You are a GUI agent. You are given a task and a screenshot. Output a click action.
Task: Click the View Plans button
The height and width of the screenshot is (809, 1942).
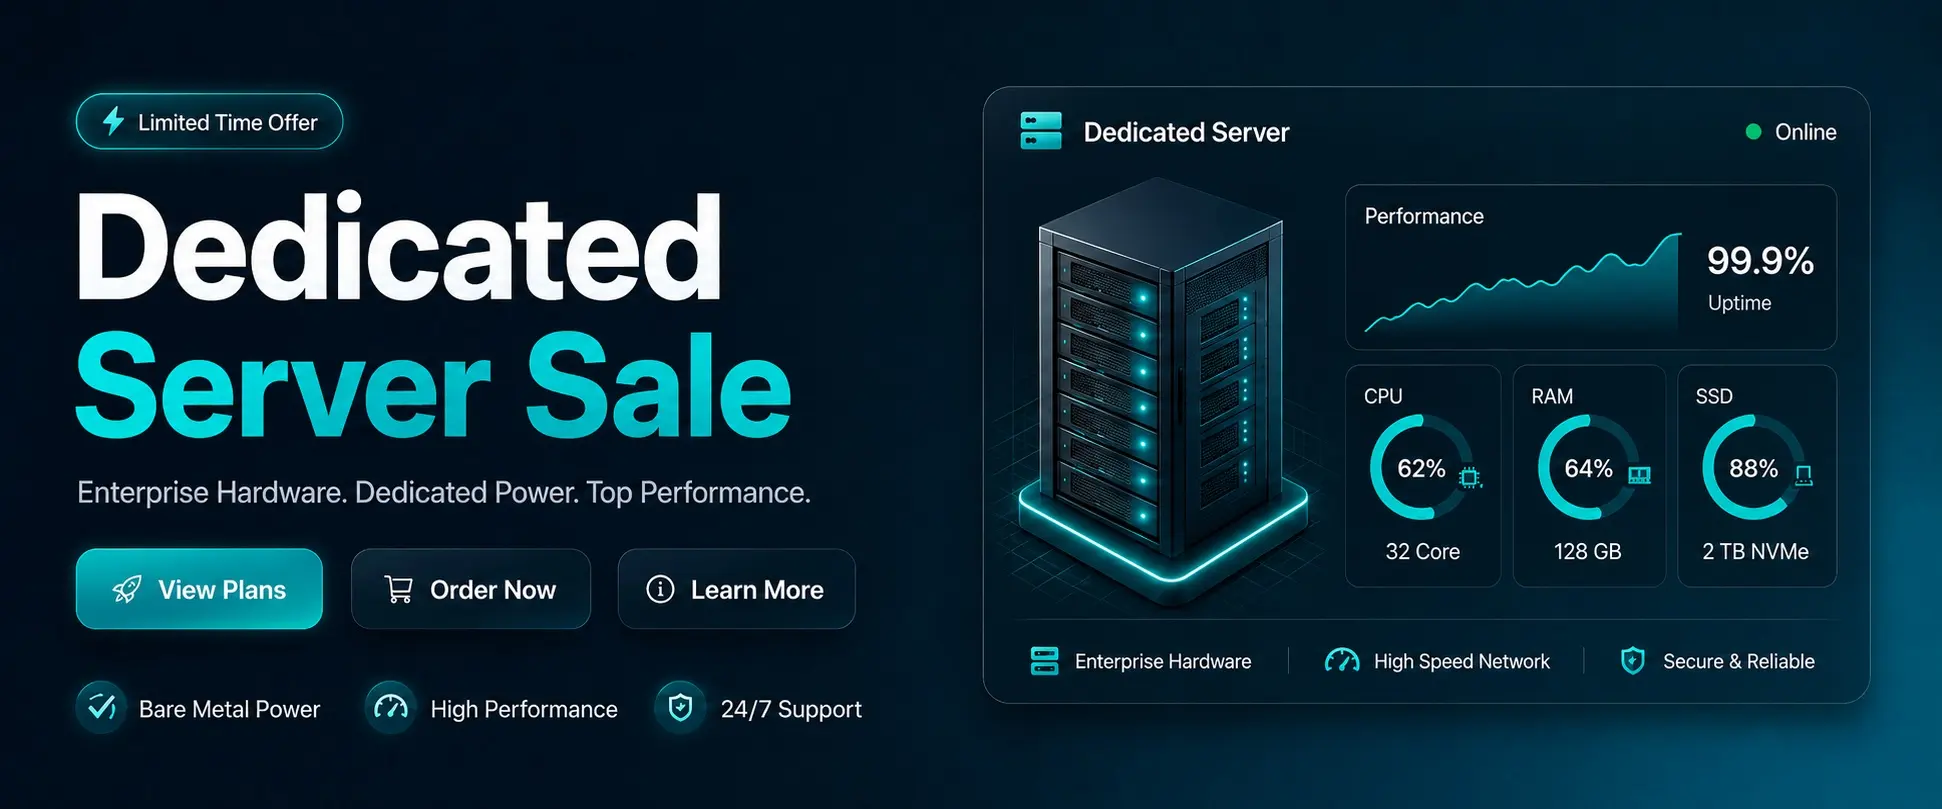199,589
